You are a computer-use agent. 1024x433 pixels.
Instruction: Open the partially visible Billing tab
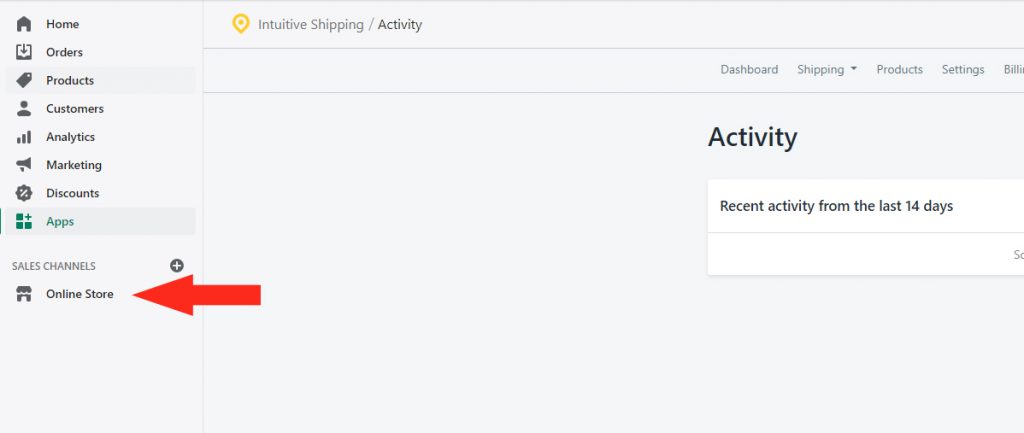tap(1014, 69)
